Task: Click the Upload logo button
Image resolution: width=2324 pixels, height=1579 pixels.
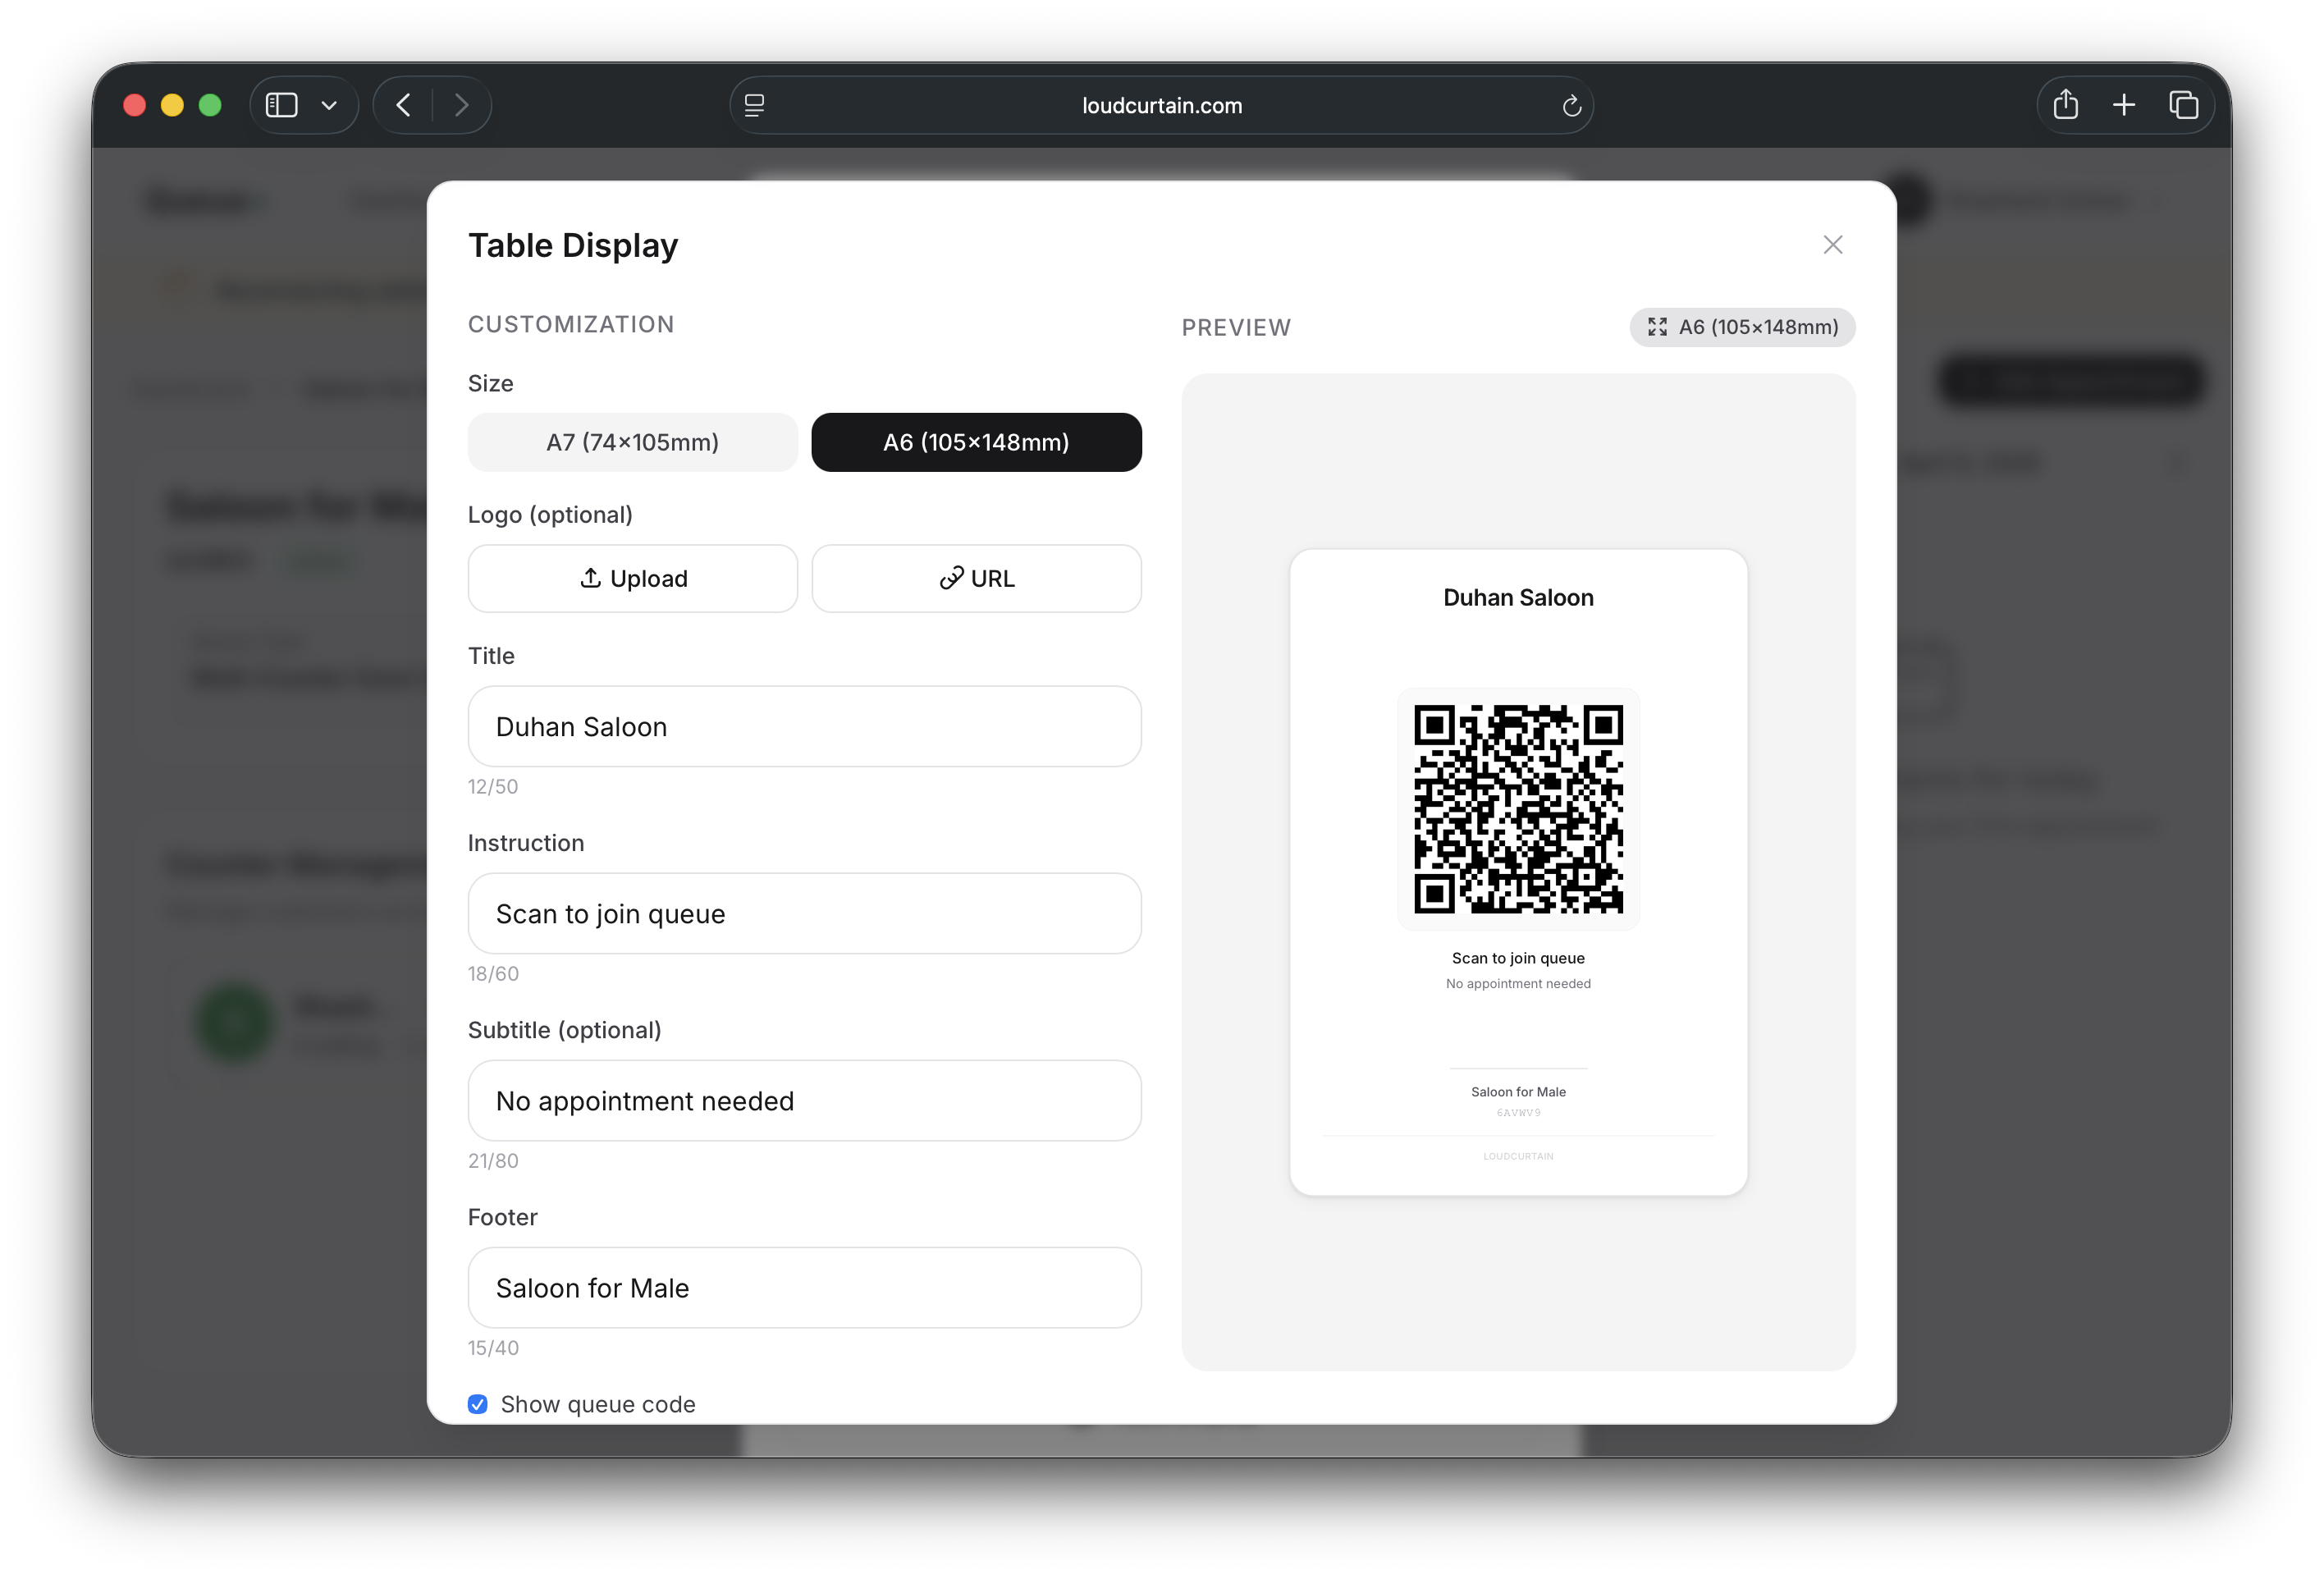Action: tap(632, 578)
